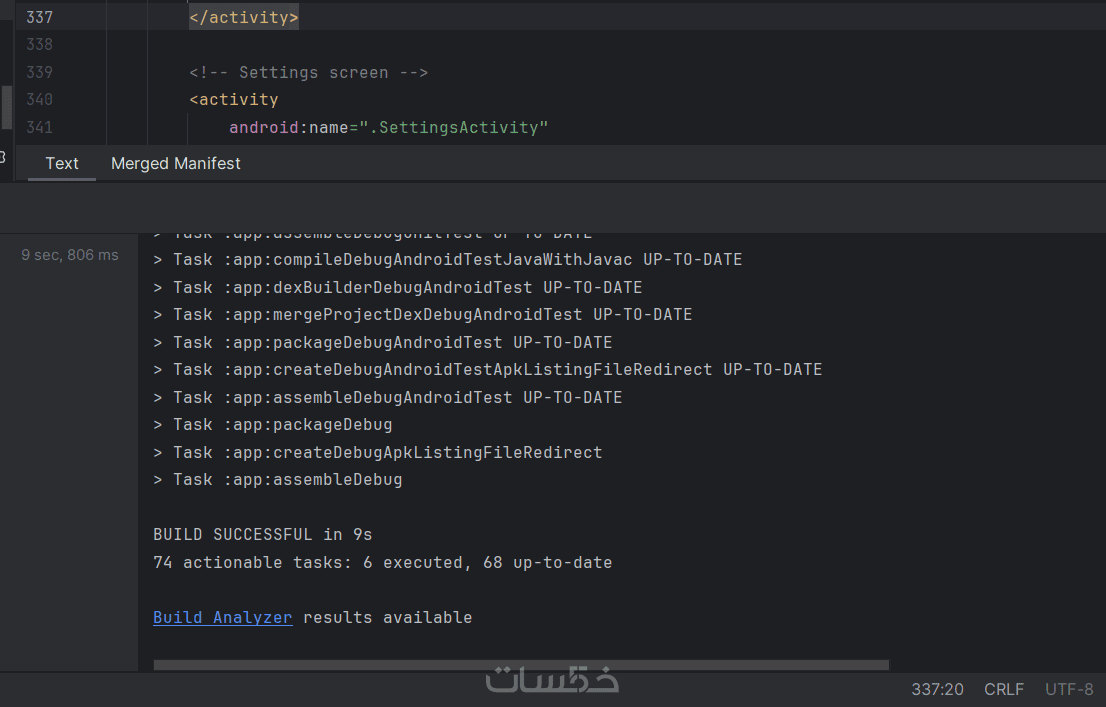Select the 9 sec, 806 ms build entry
1106x707 pixels.
(x=70, y=255)
